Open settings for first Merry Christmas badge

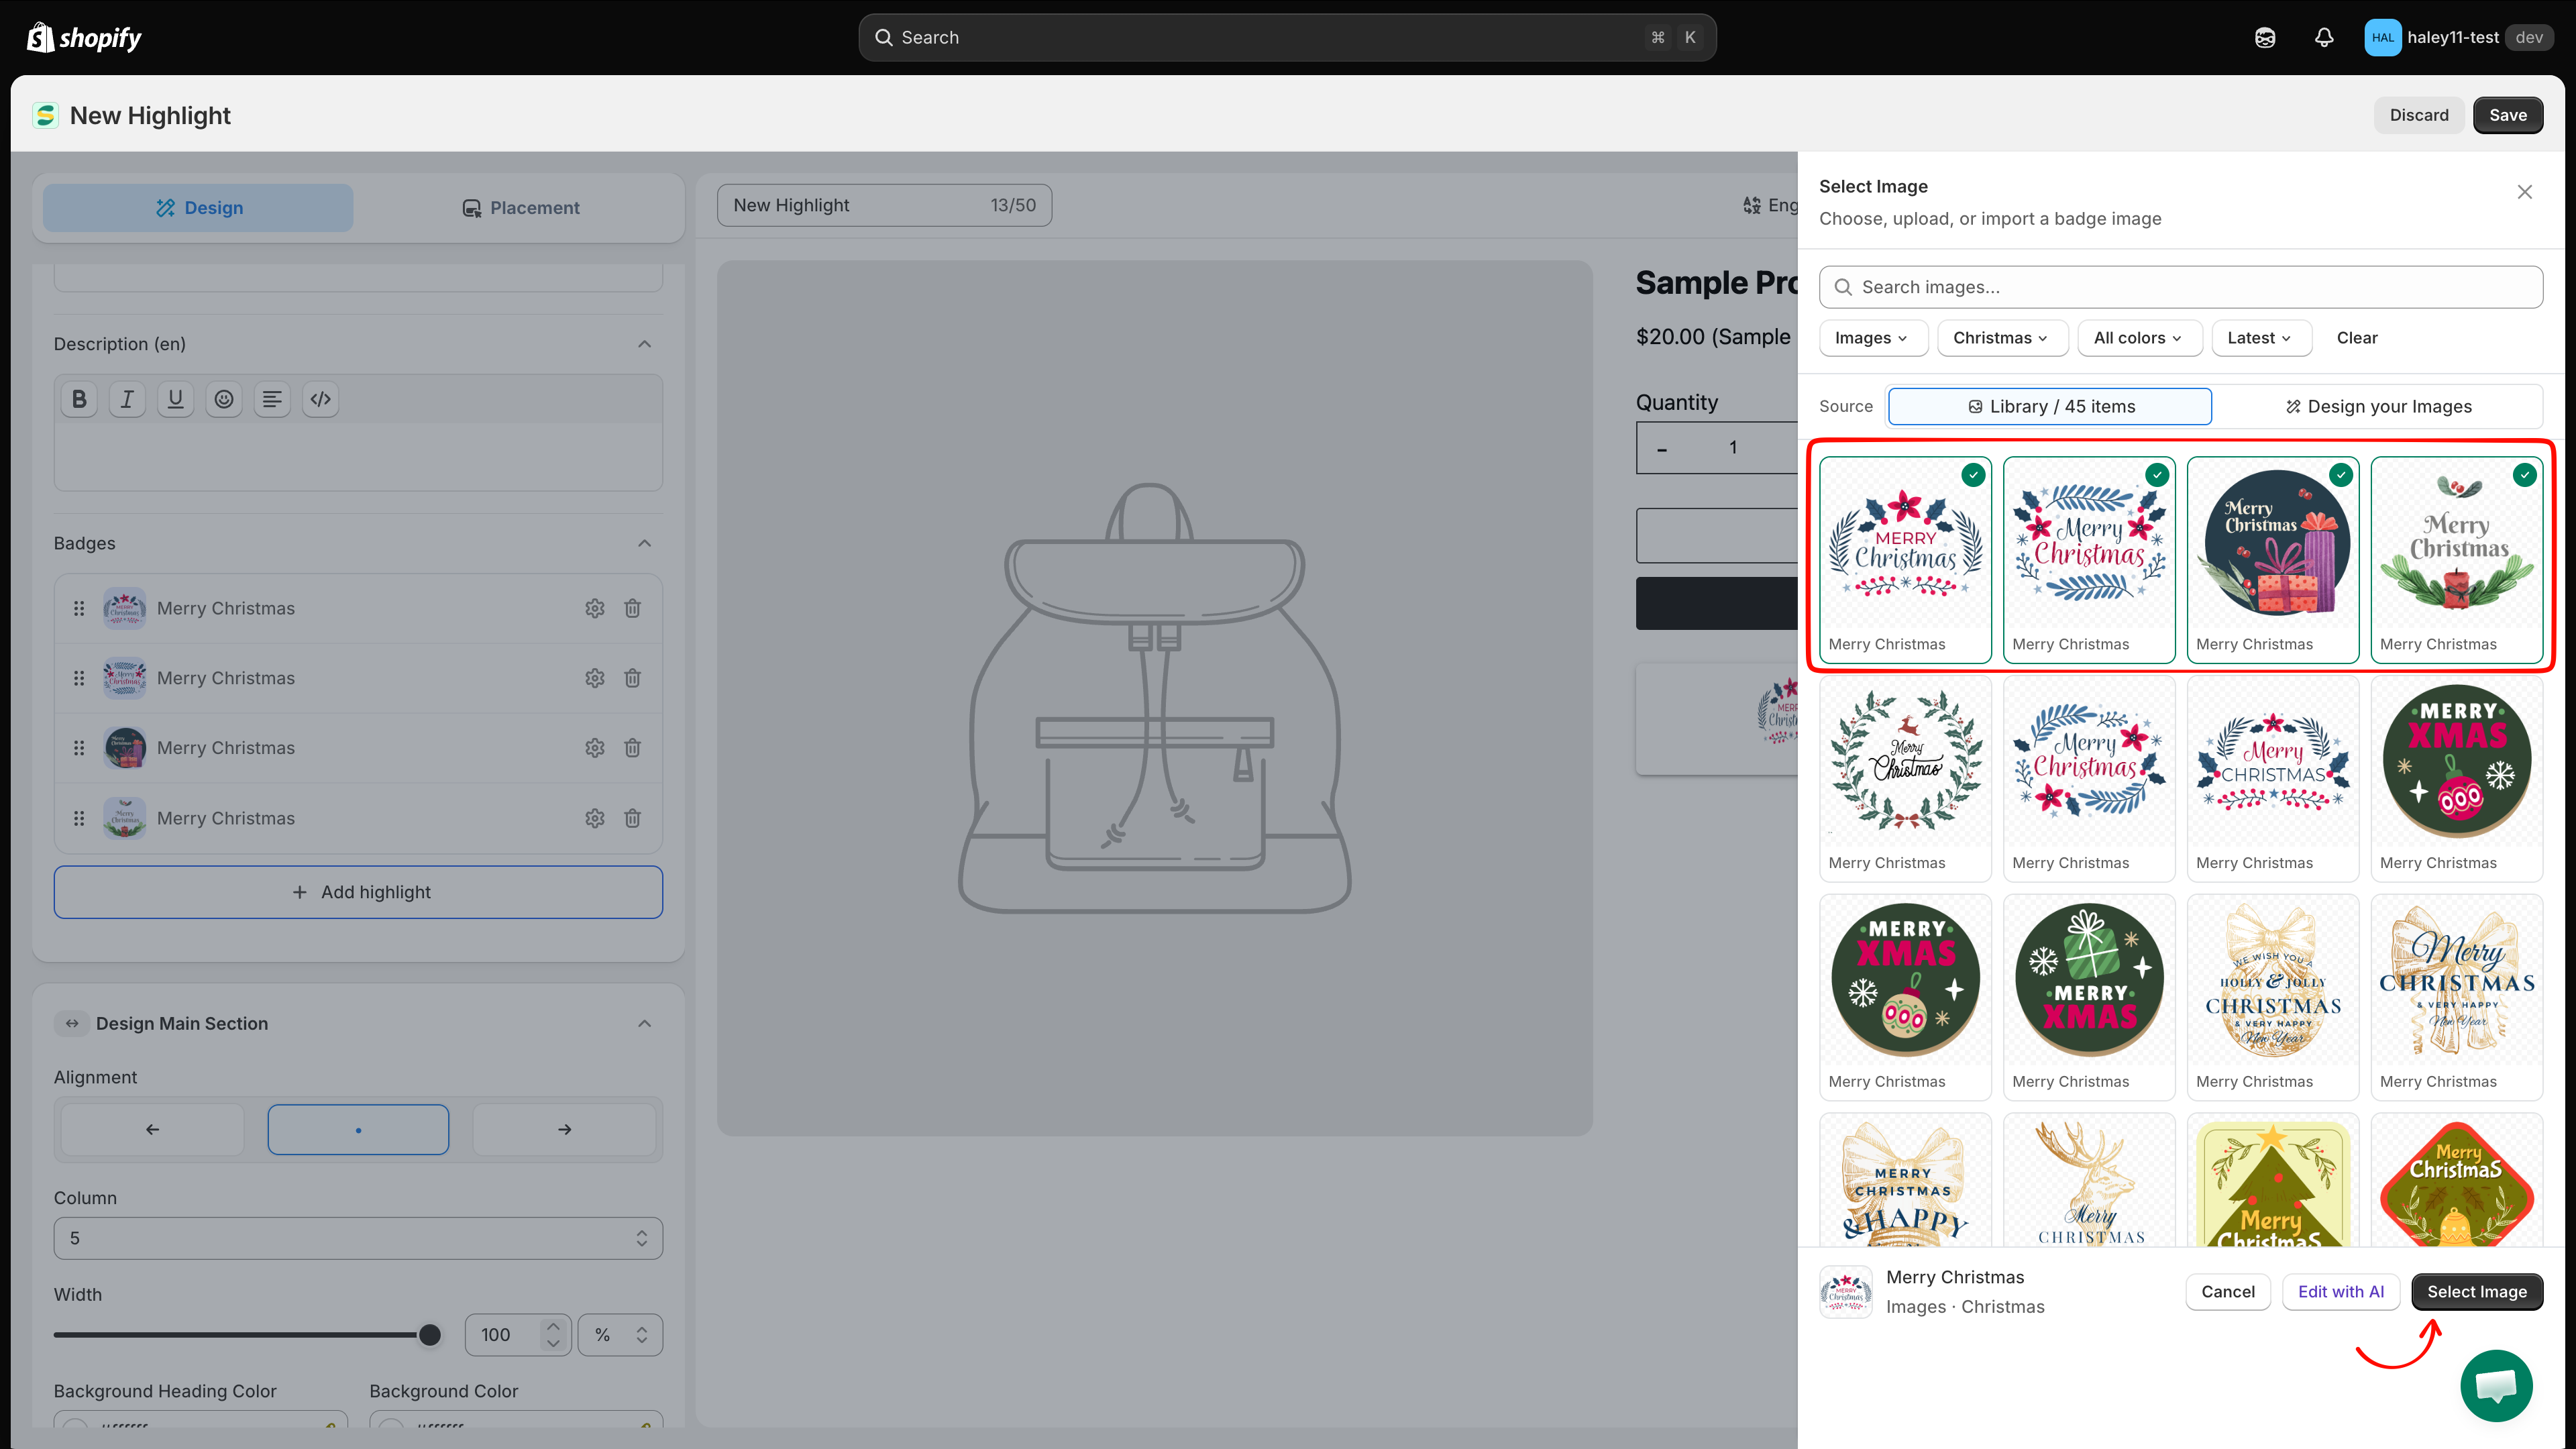[595, 608]
